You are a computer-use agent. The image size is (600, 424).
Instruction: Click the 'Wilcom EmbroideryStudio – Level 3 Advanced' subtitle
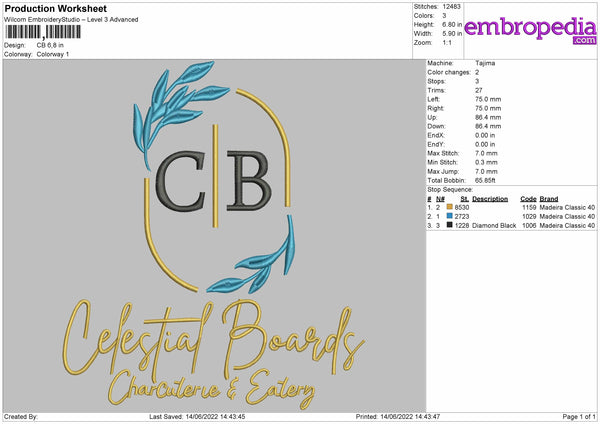point(71,20)
